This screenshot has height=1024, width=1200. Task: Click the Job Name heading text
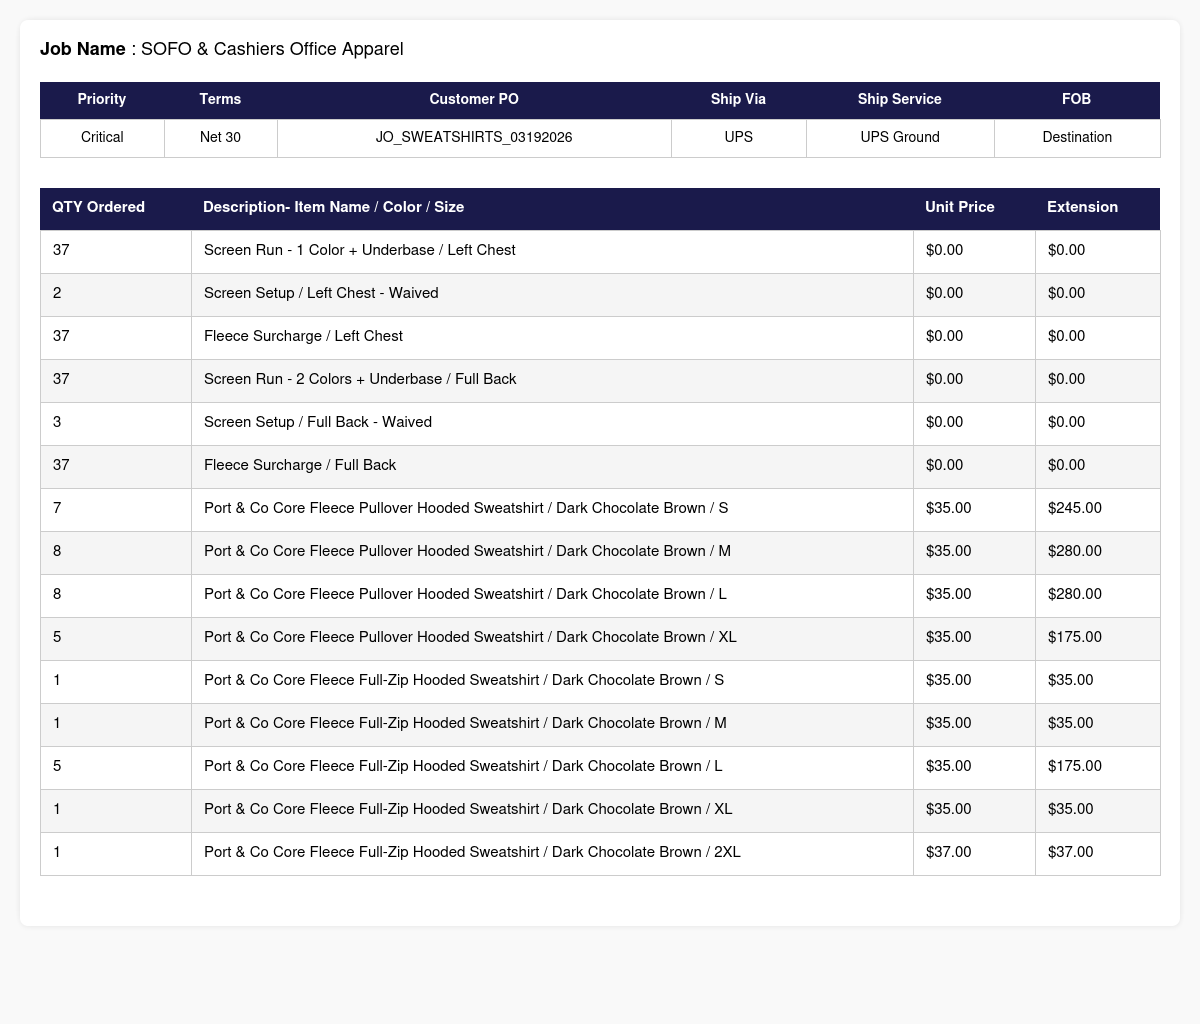(222, 49)
